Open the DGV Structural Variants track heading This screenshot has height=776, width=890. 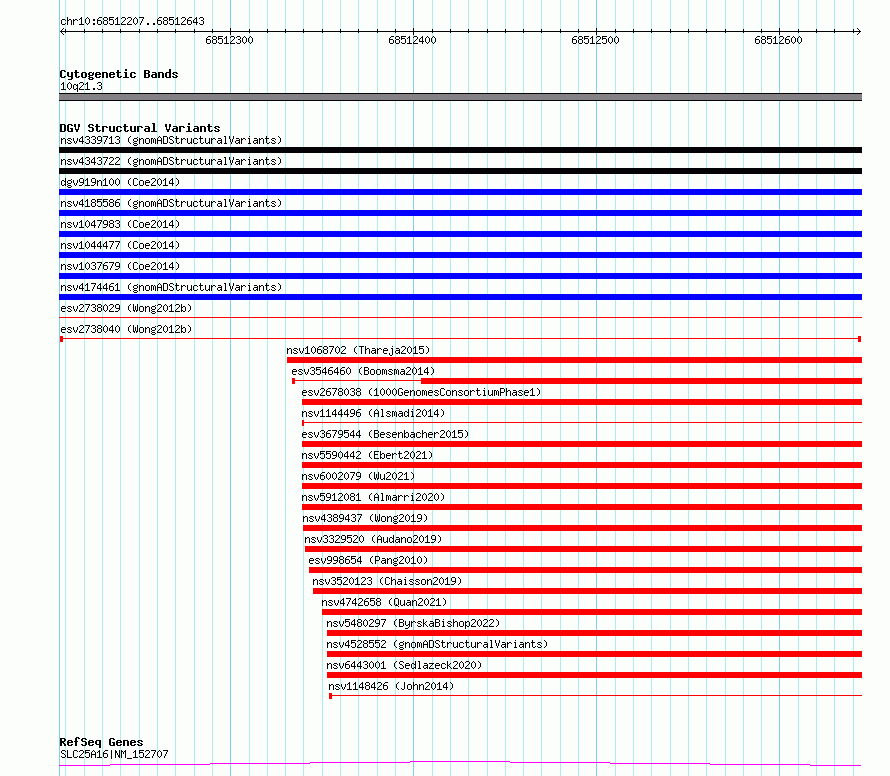tap(140, 128)
